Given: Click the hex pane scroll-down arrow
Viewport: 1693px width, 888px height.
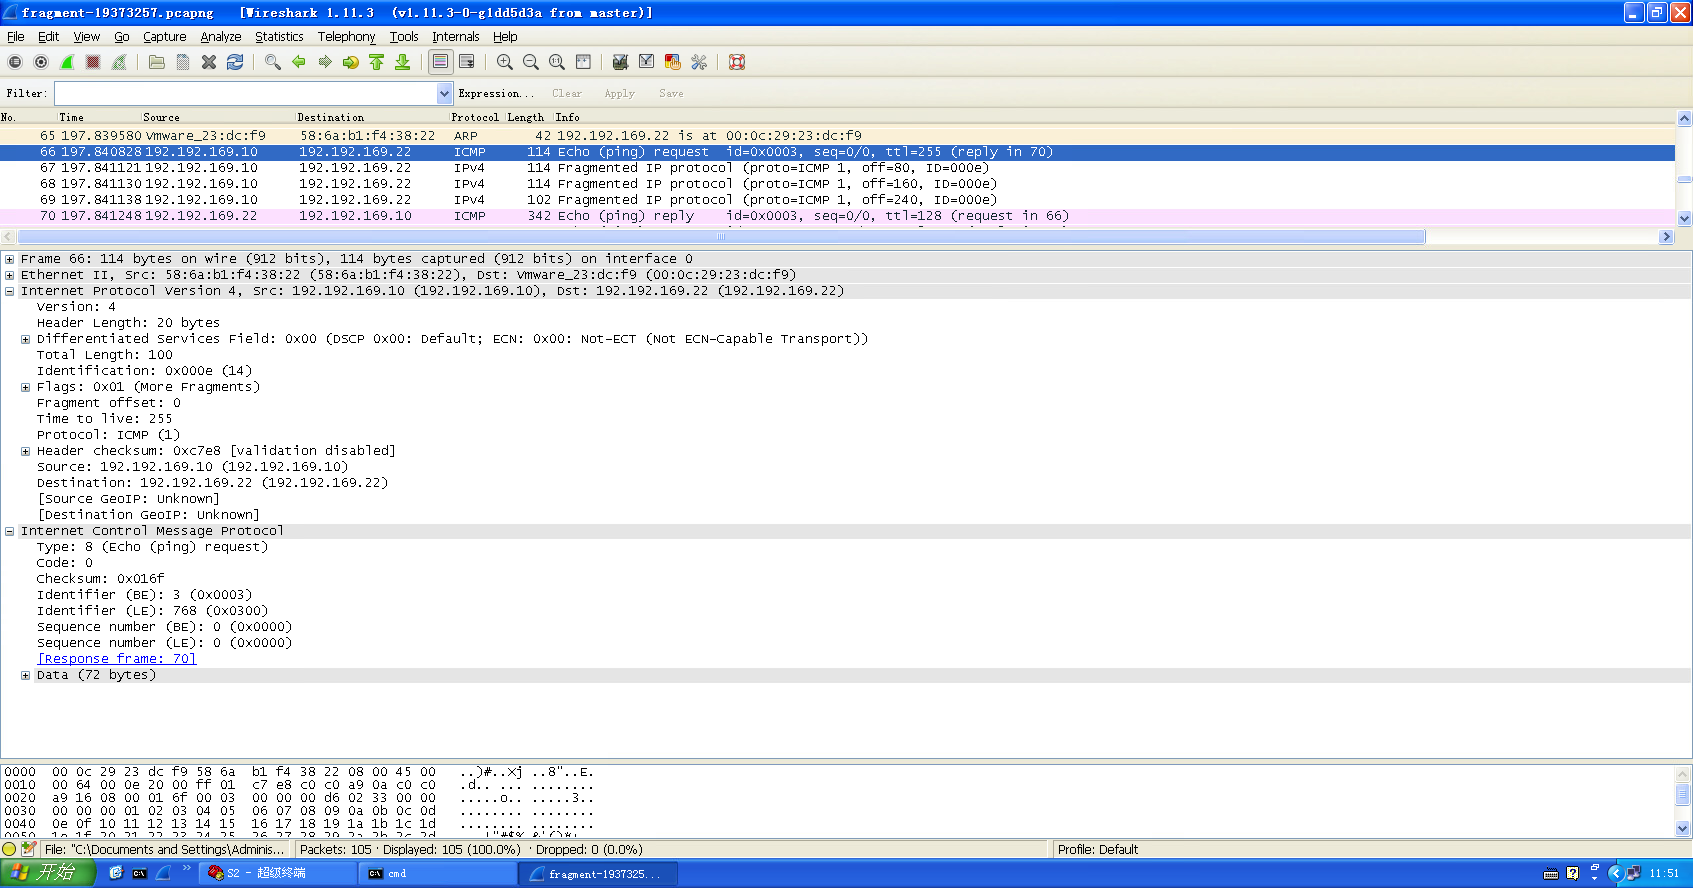Looking at the screenshot, I should point(1684,828).
